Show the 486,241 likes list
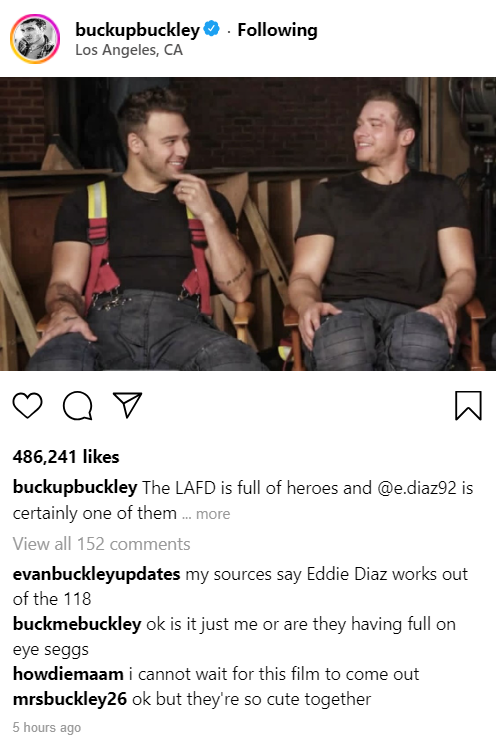The image size is (496, 748). click(66, 457)
